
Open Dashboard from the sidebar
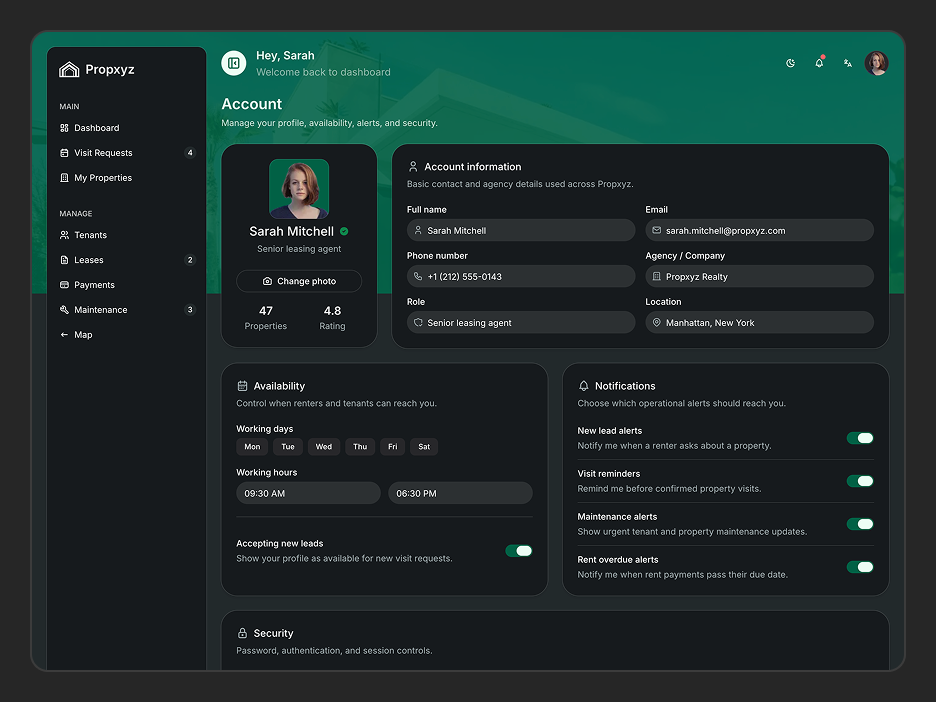tap(127, 128)
